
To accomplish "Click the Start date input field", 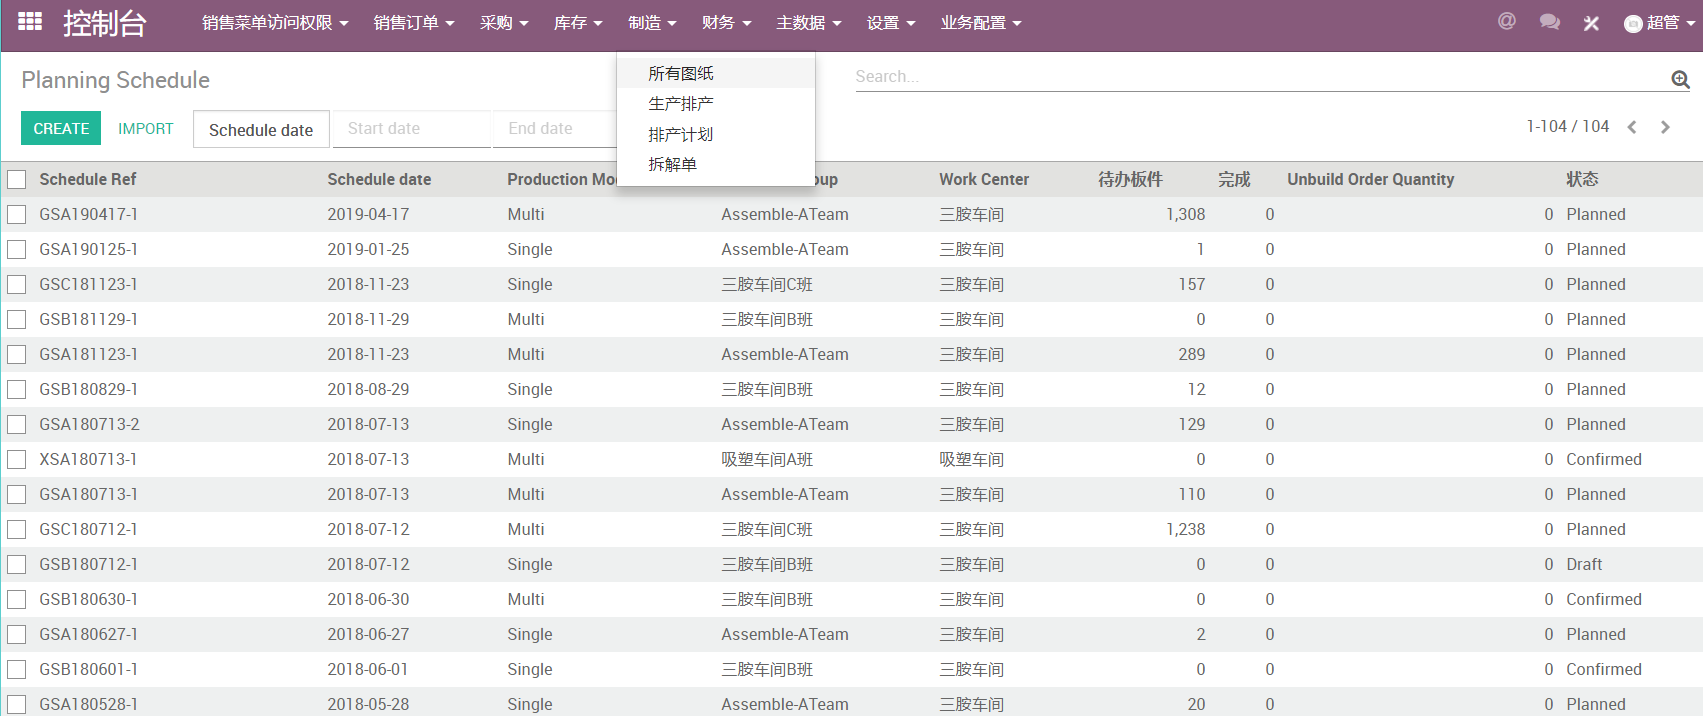I will [411, 128].
